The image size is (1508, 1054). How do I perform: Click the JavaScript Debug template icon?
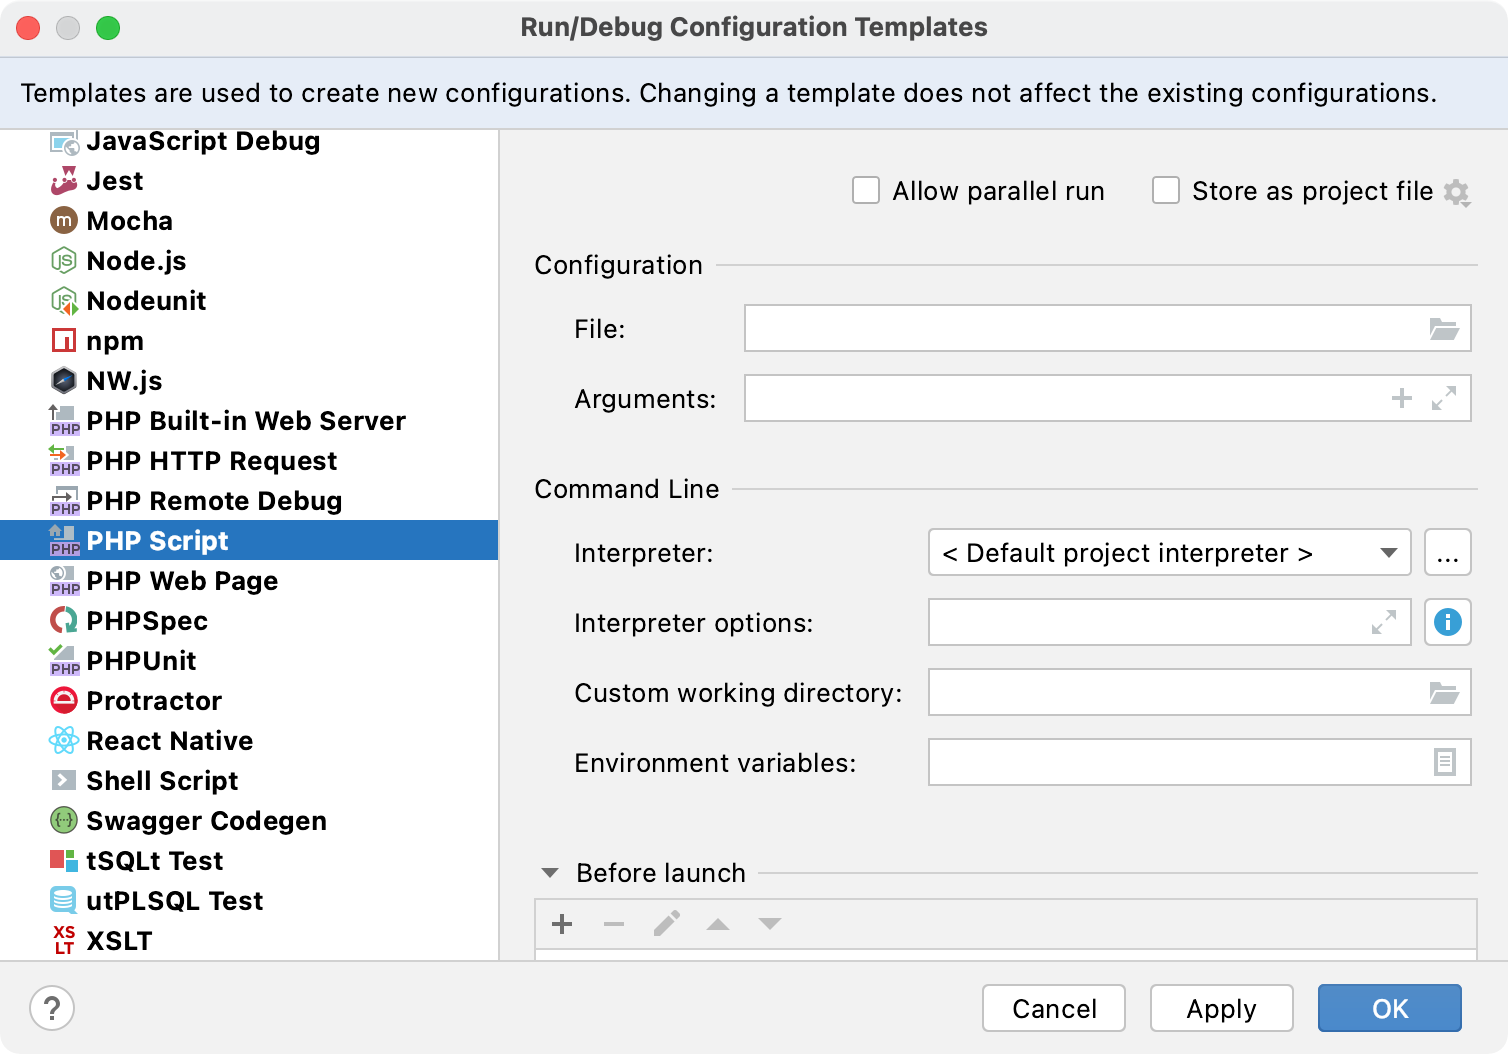[64, 142]
